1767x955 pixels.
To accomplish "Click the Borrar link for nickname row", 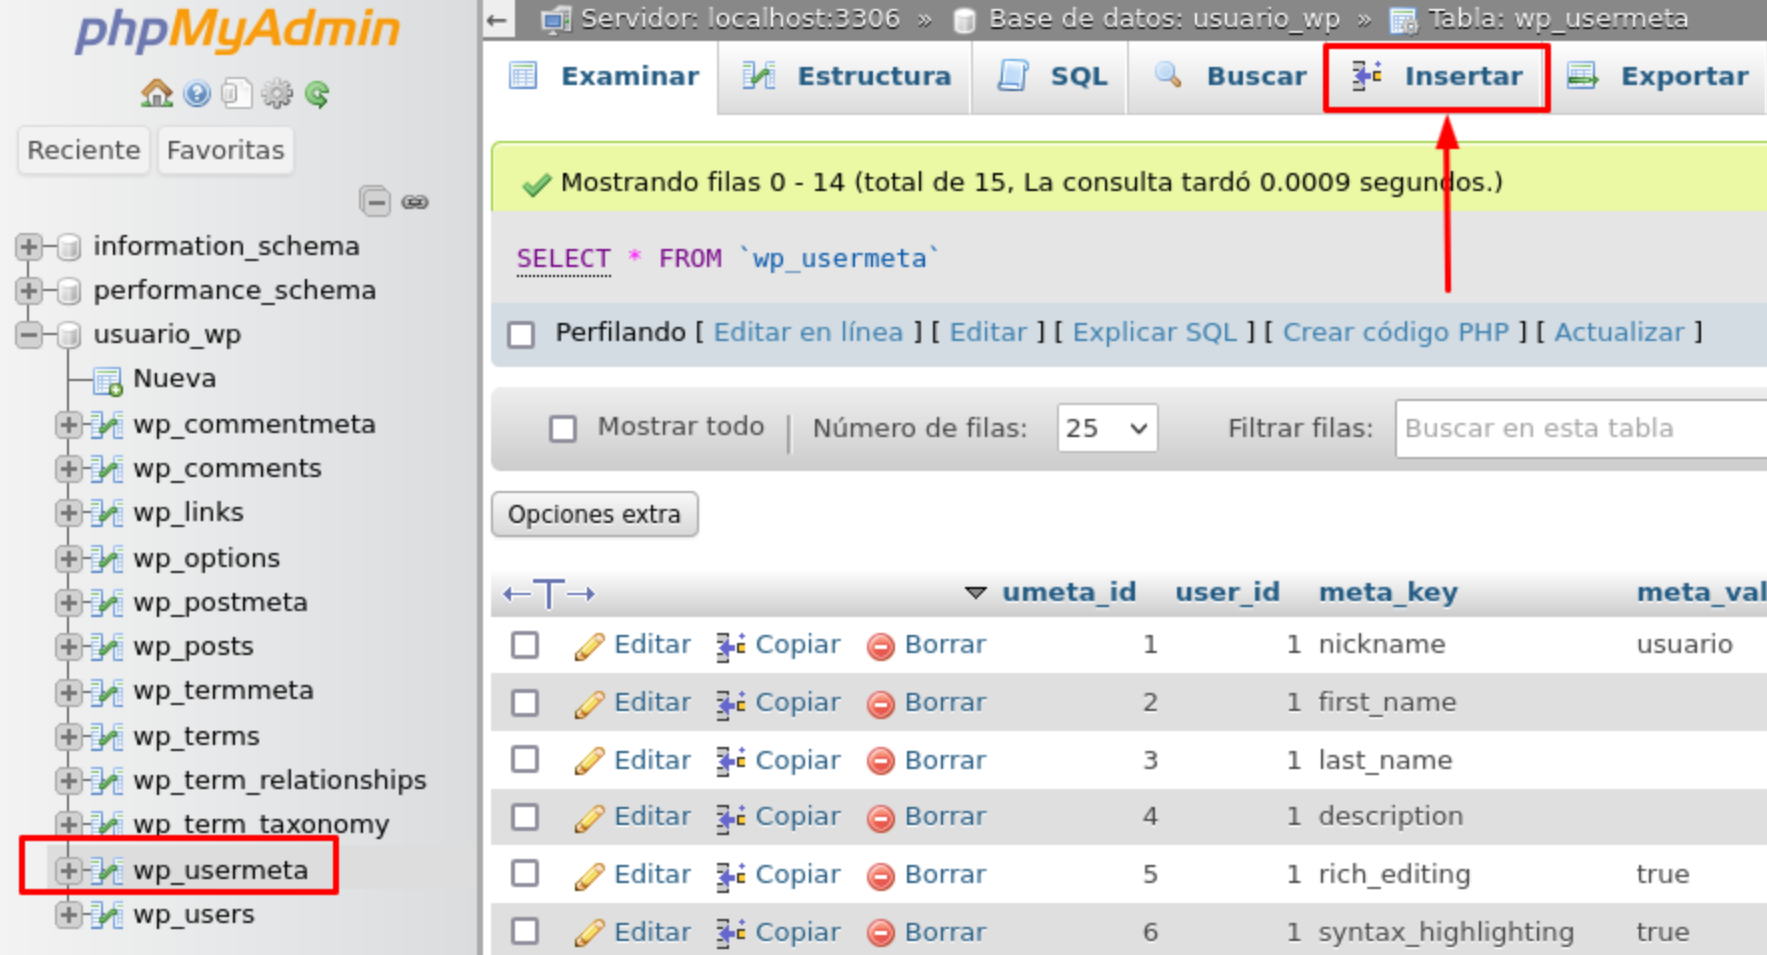I will click(x=944, y=645).
